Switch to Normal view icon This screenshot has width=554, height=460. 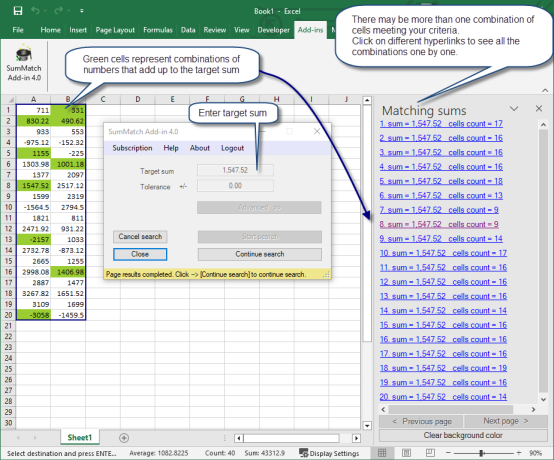pos(382,453)
